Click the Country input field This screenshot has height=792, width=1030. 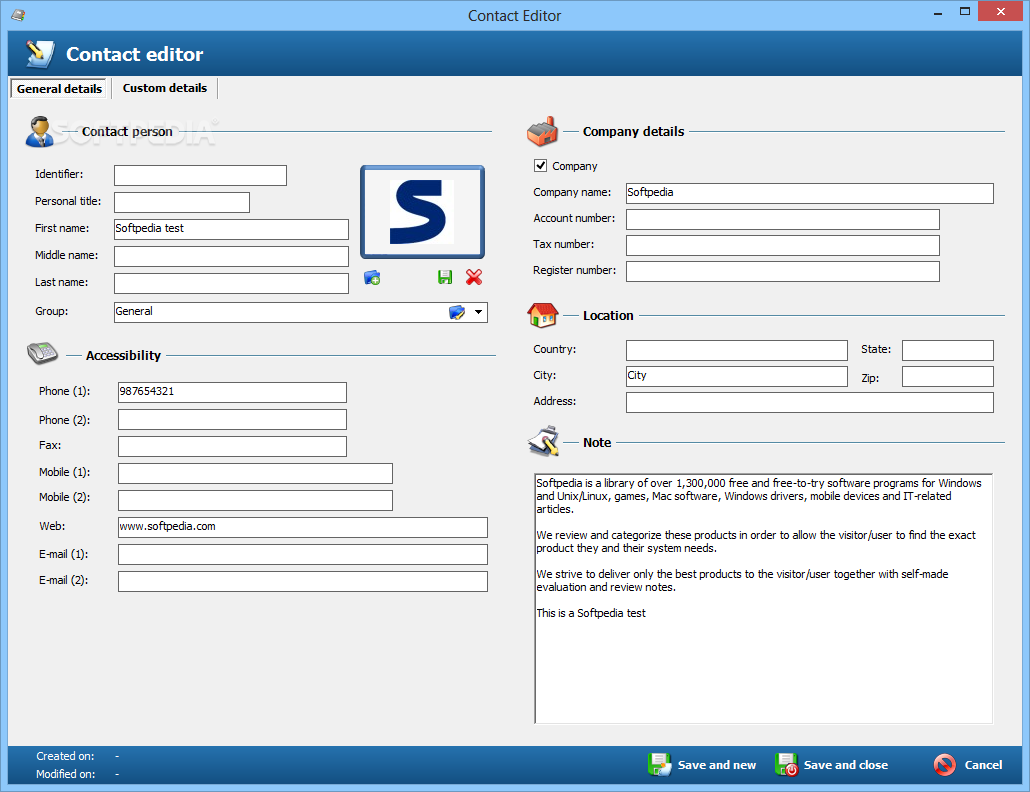(736, 350)
